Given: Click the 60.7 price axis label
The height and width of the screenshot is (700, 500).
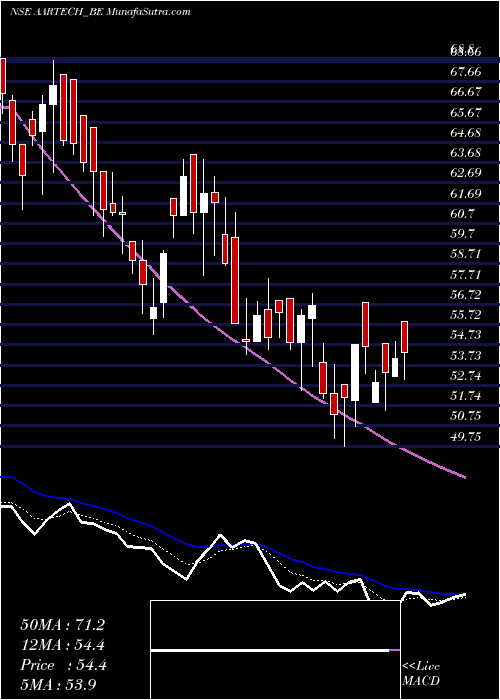Looking at the screenshot, I should (462, 214).
